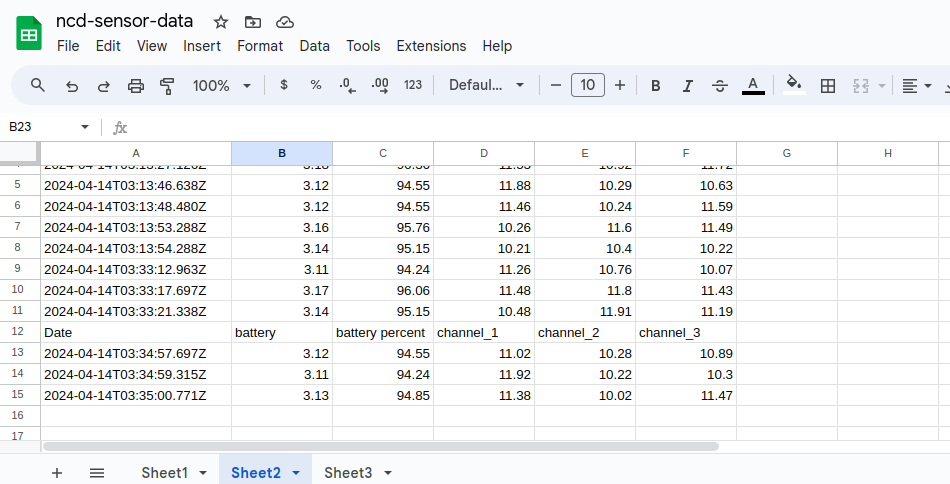Click the font size field showing 10
Viewport: 950px width, 484px height.
point(588,85)
